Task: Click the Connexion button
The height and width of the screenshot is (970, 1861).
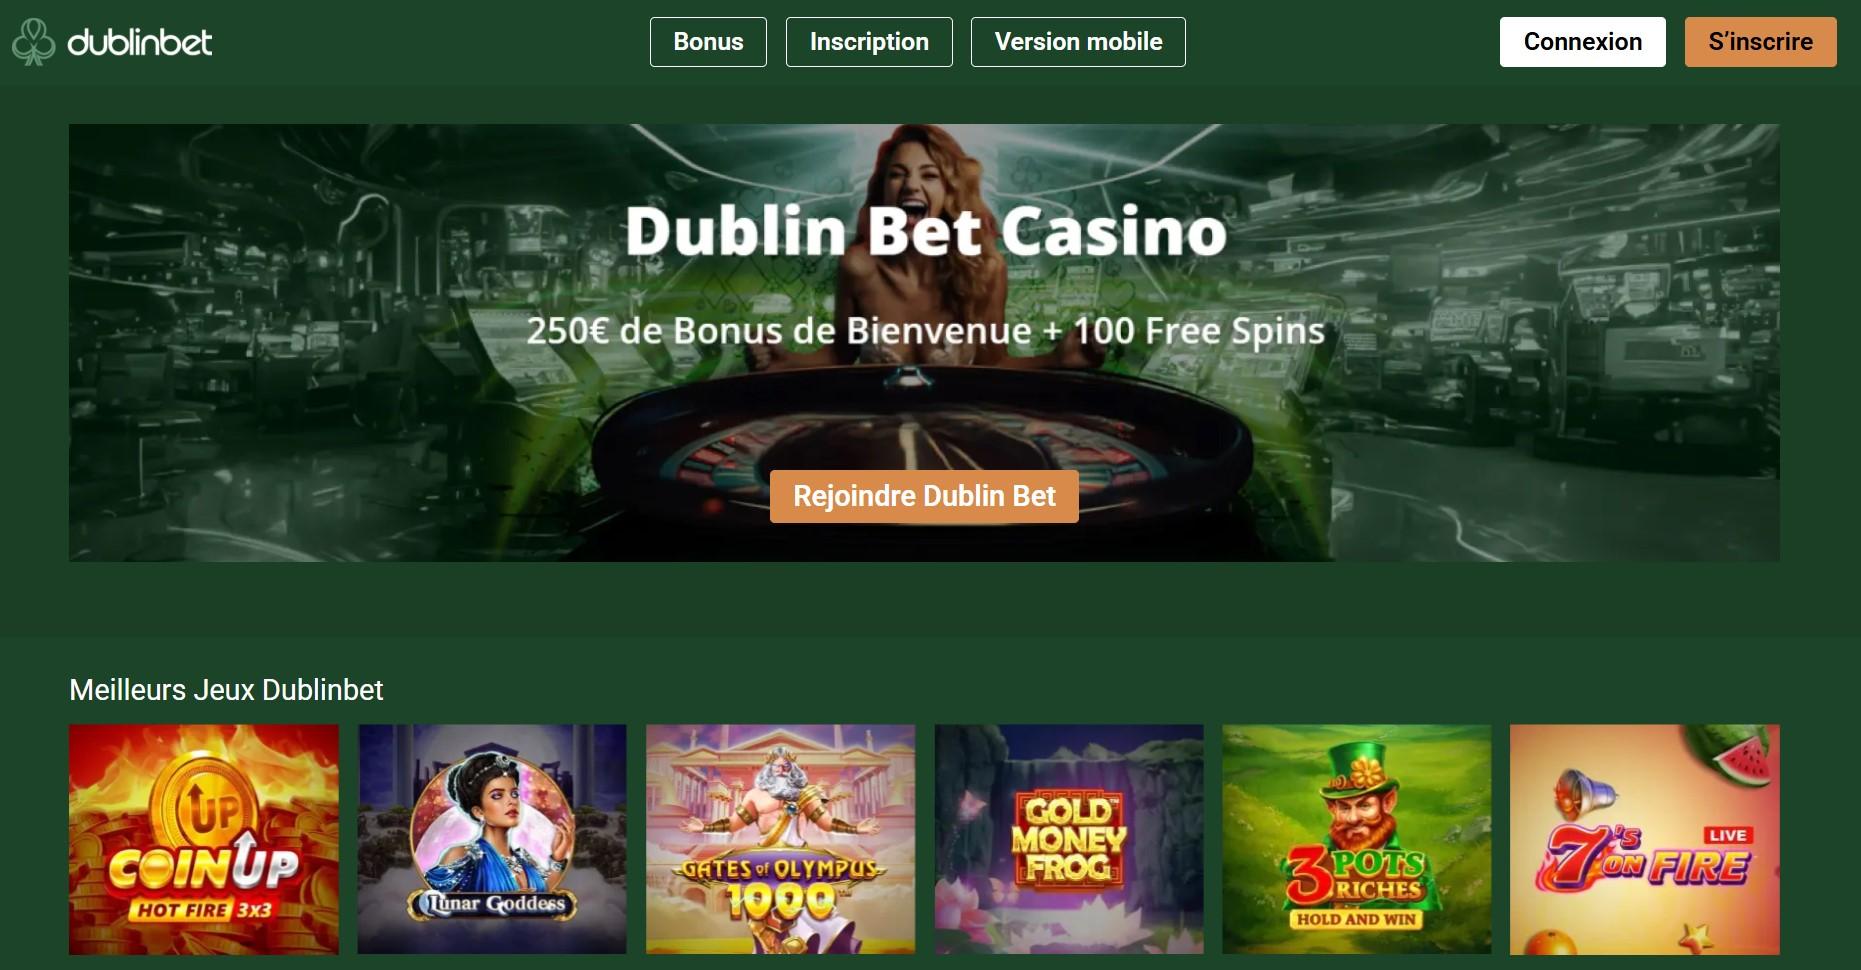Action: pos(1582,42)
